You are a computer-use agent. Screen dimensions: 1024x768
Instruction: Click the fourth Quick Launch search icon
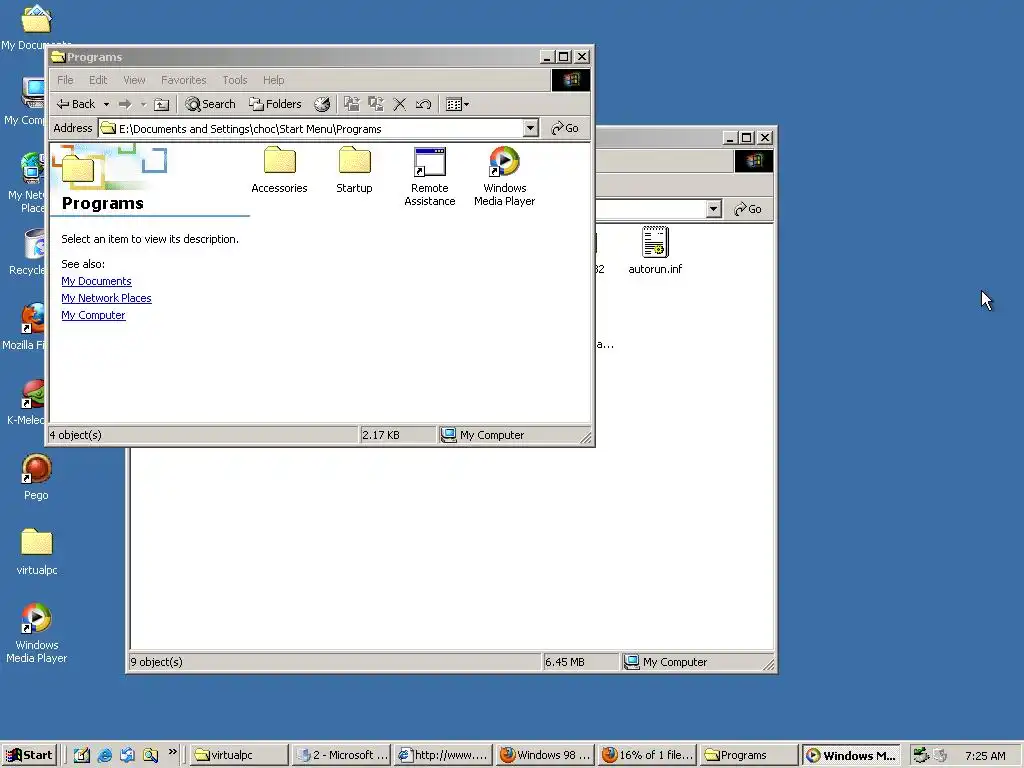click(x=150, y=755)
